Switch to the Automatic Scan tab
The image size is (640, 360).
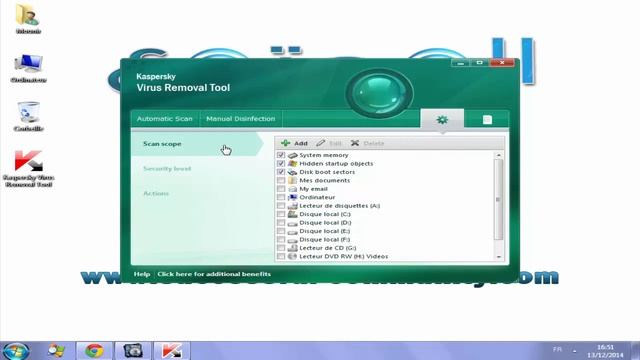point(164,119)
